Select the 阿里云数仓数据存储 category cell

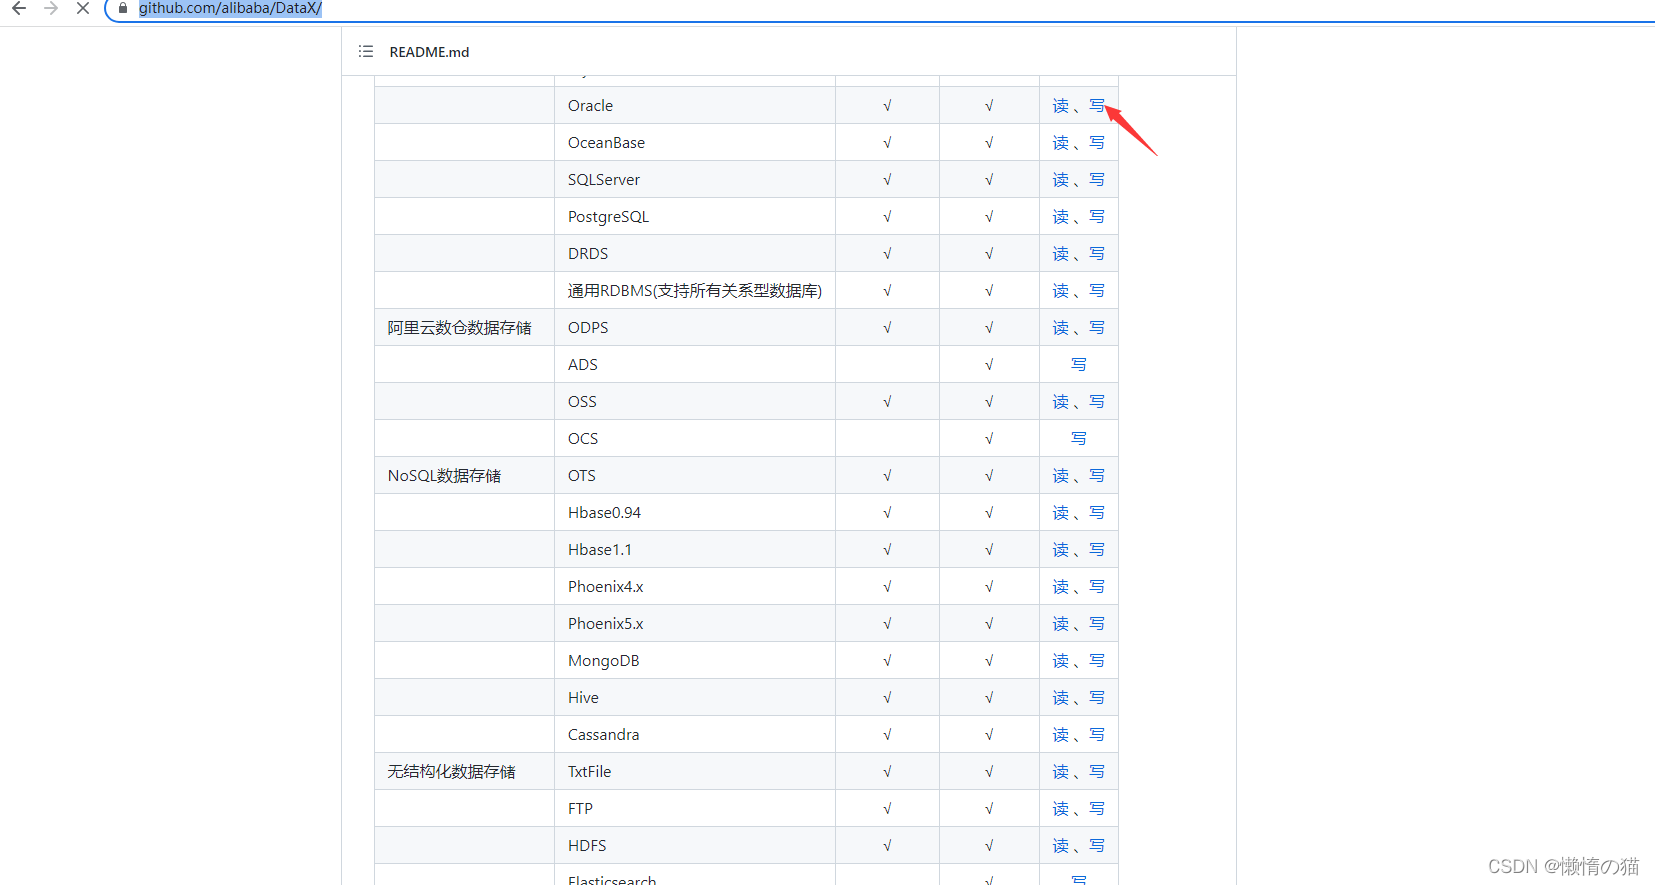(x=465, y=328)
